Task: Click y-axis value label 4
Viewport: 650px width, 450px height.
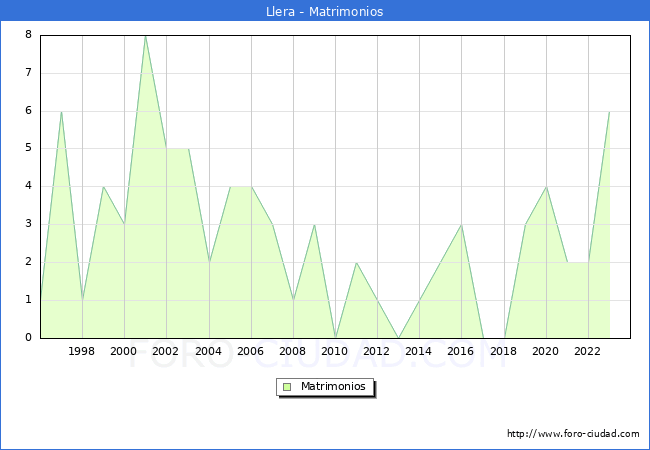Action: pos(28,186)
